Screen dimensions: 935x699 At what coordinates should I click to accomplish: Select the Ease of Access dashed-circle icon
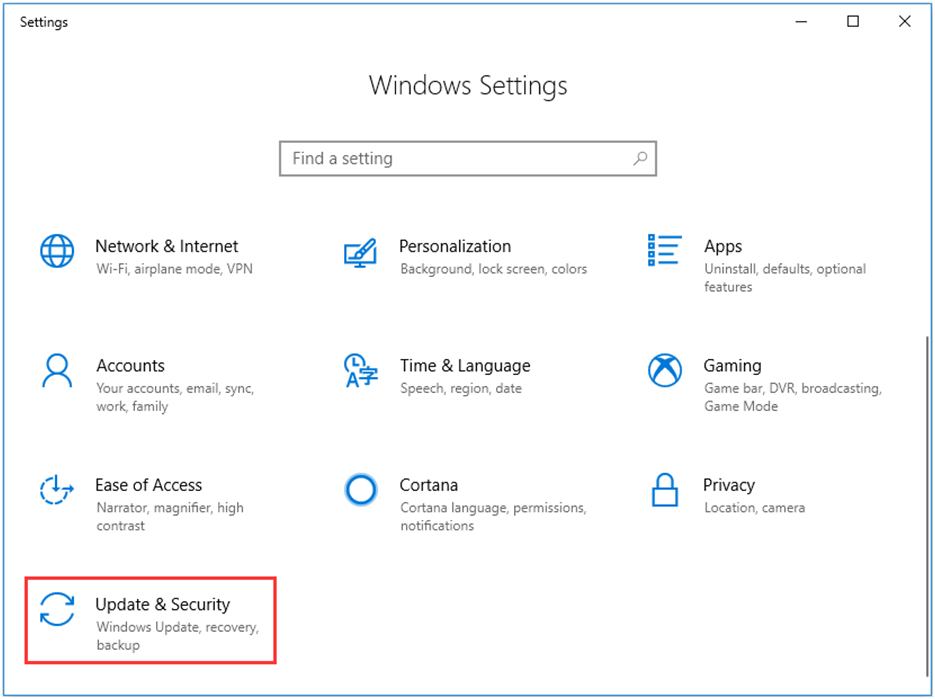pos(57,490)
